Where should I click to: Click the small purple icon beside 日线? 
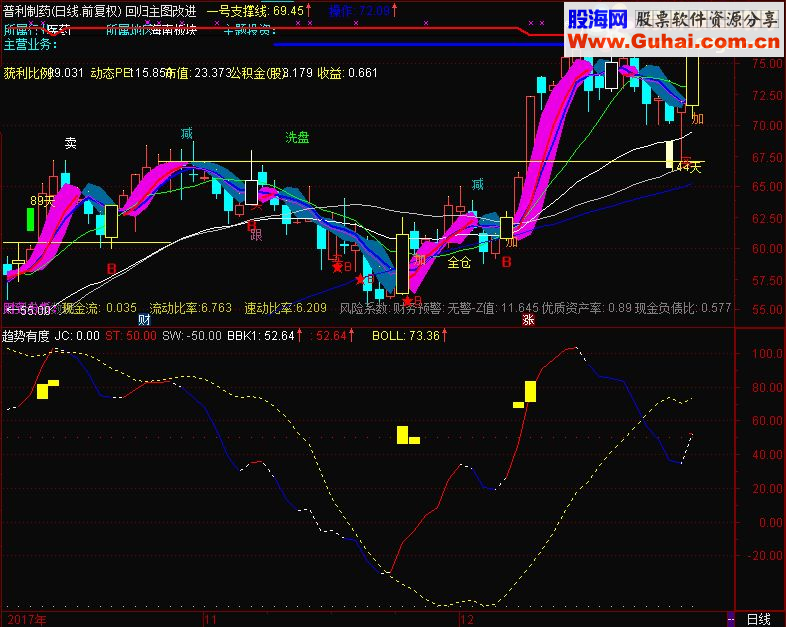click(x=731, y=619)
